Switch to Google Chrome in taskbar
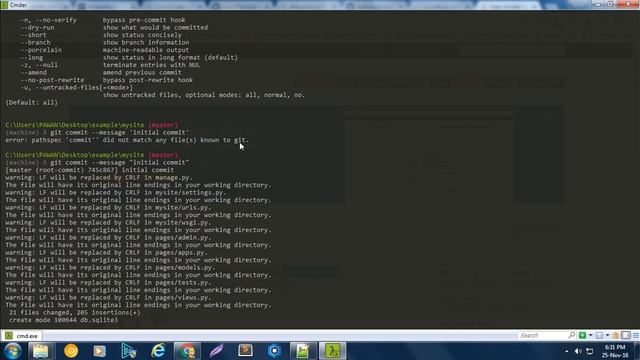Viewport: 640px width, 360px height. [187, 351]
